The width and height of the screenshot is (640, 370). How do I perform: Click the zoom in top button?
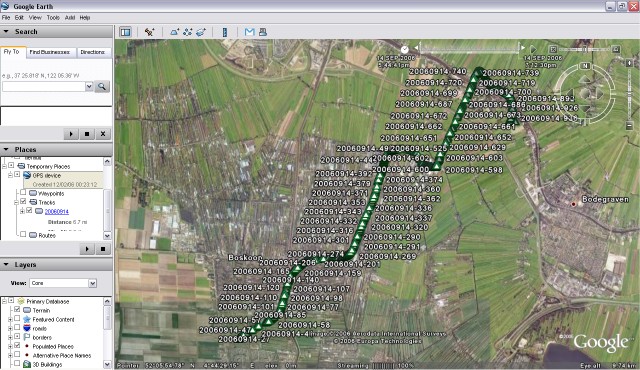click(629, 63)
